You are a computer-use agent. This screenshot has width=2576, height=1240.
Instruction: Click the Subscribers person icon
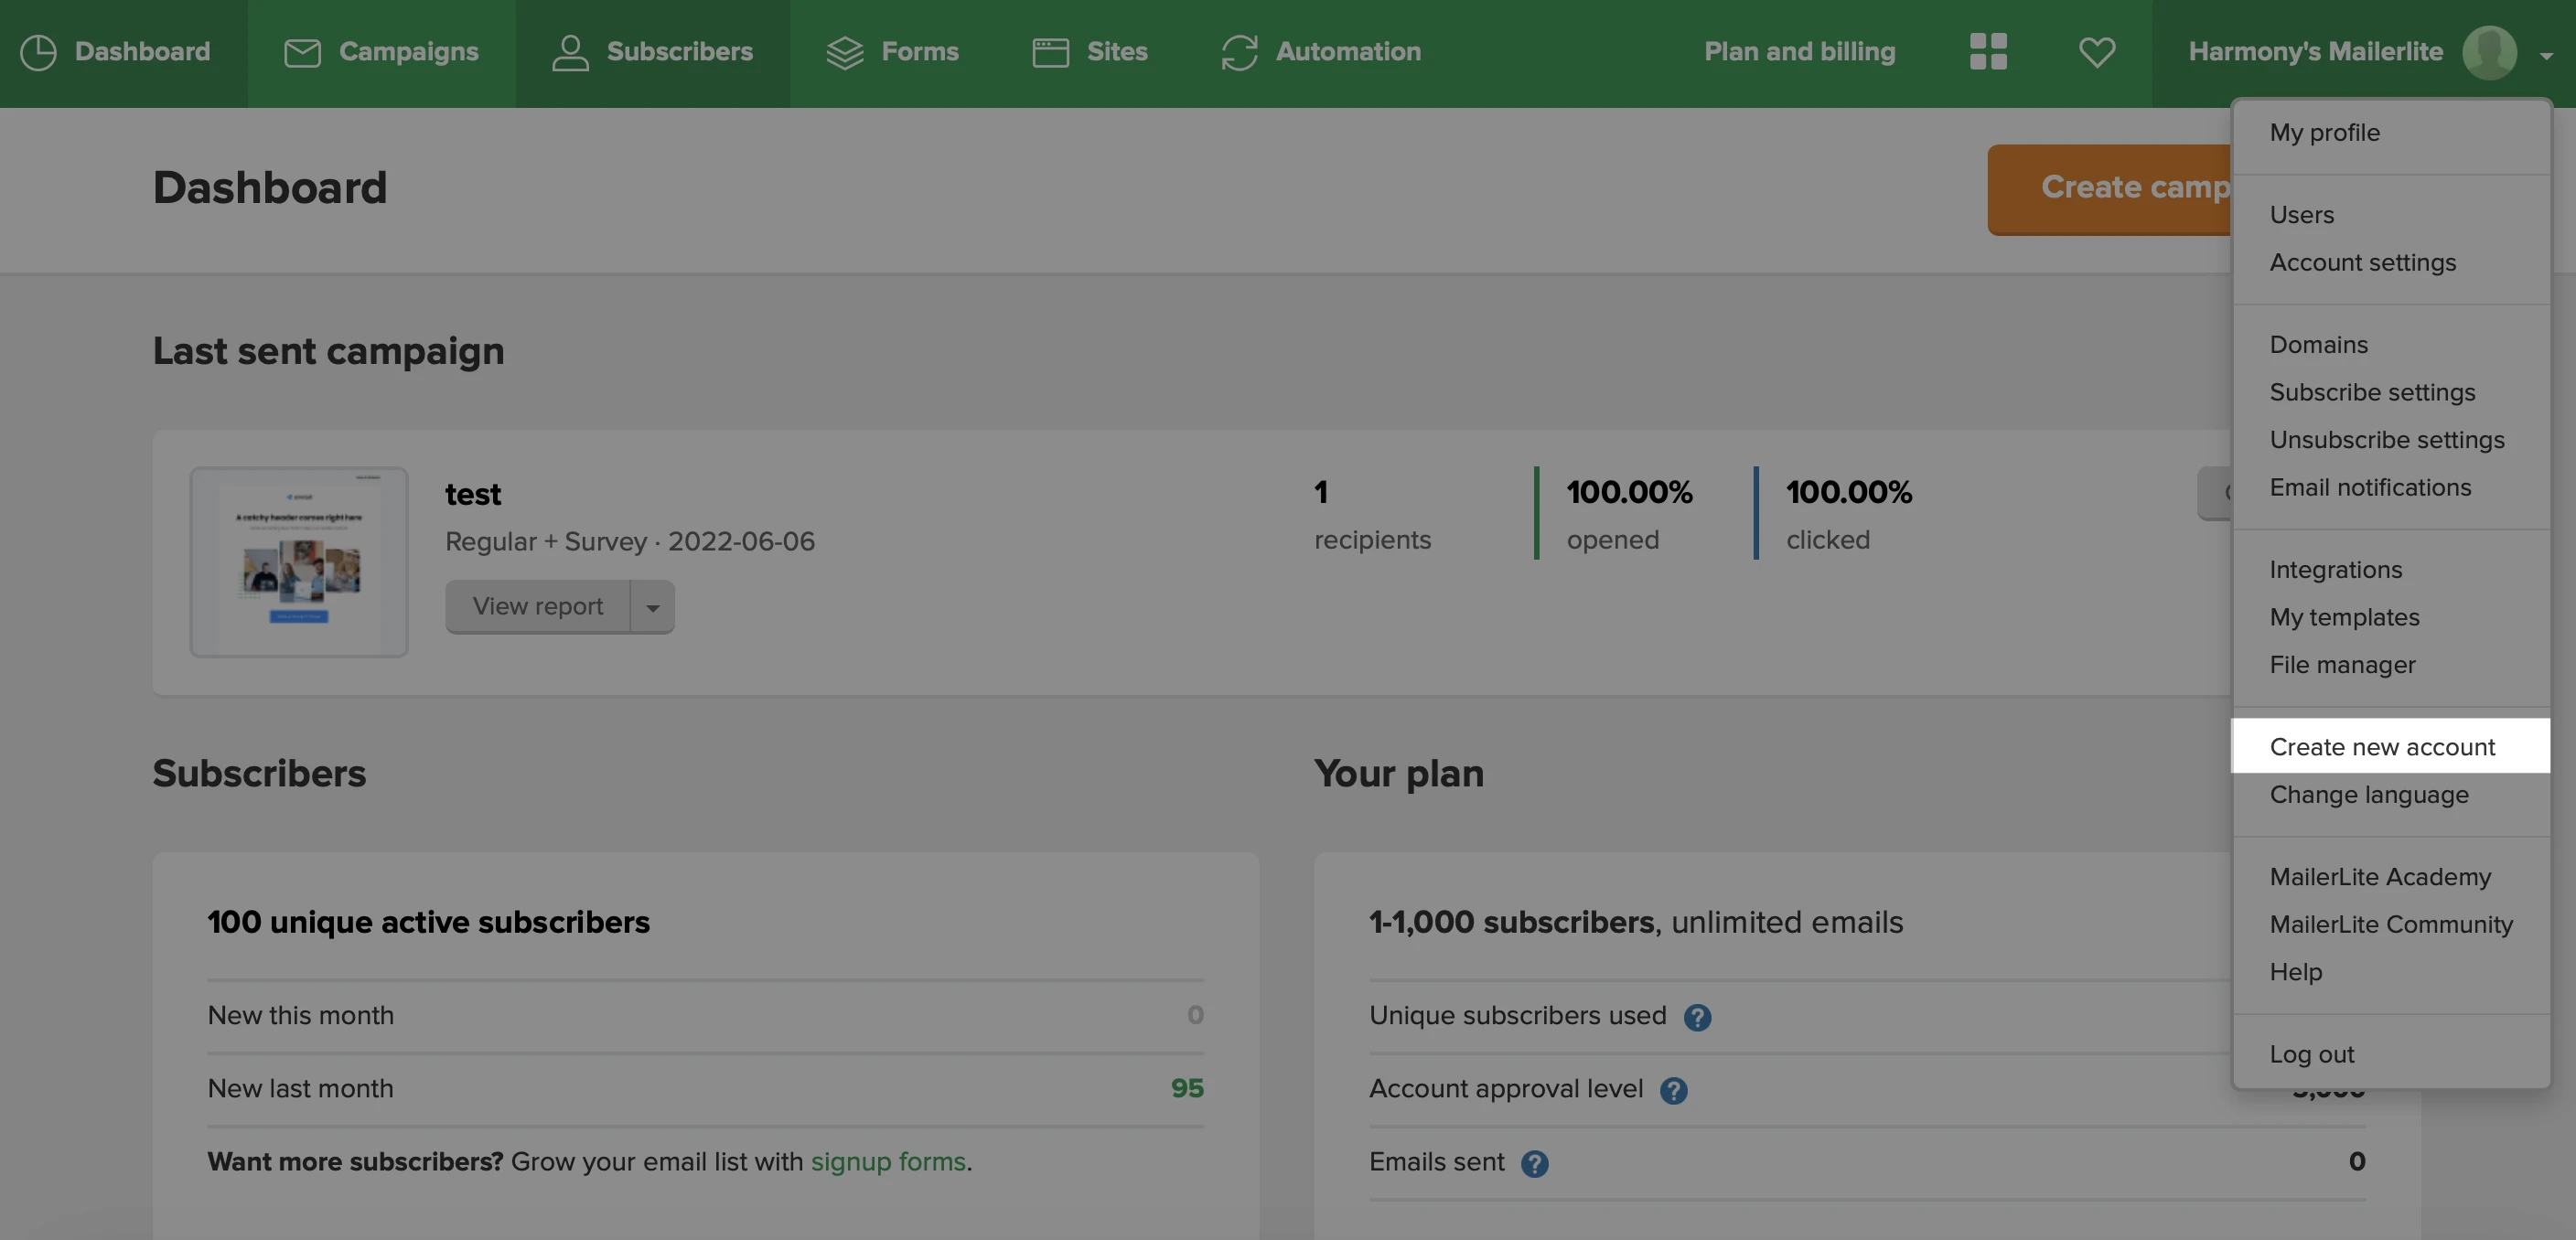570,52
